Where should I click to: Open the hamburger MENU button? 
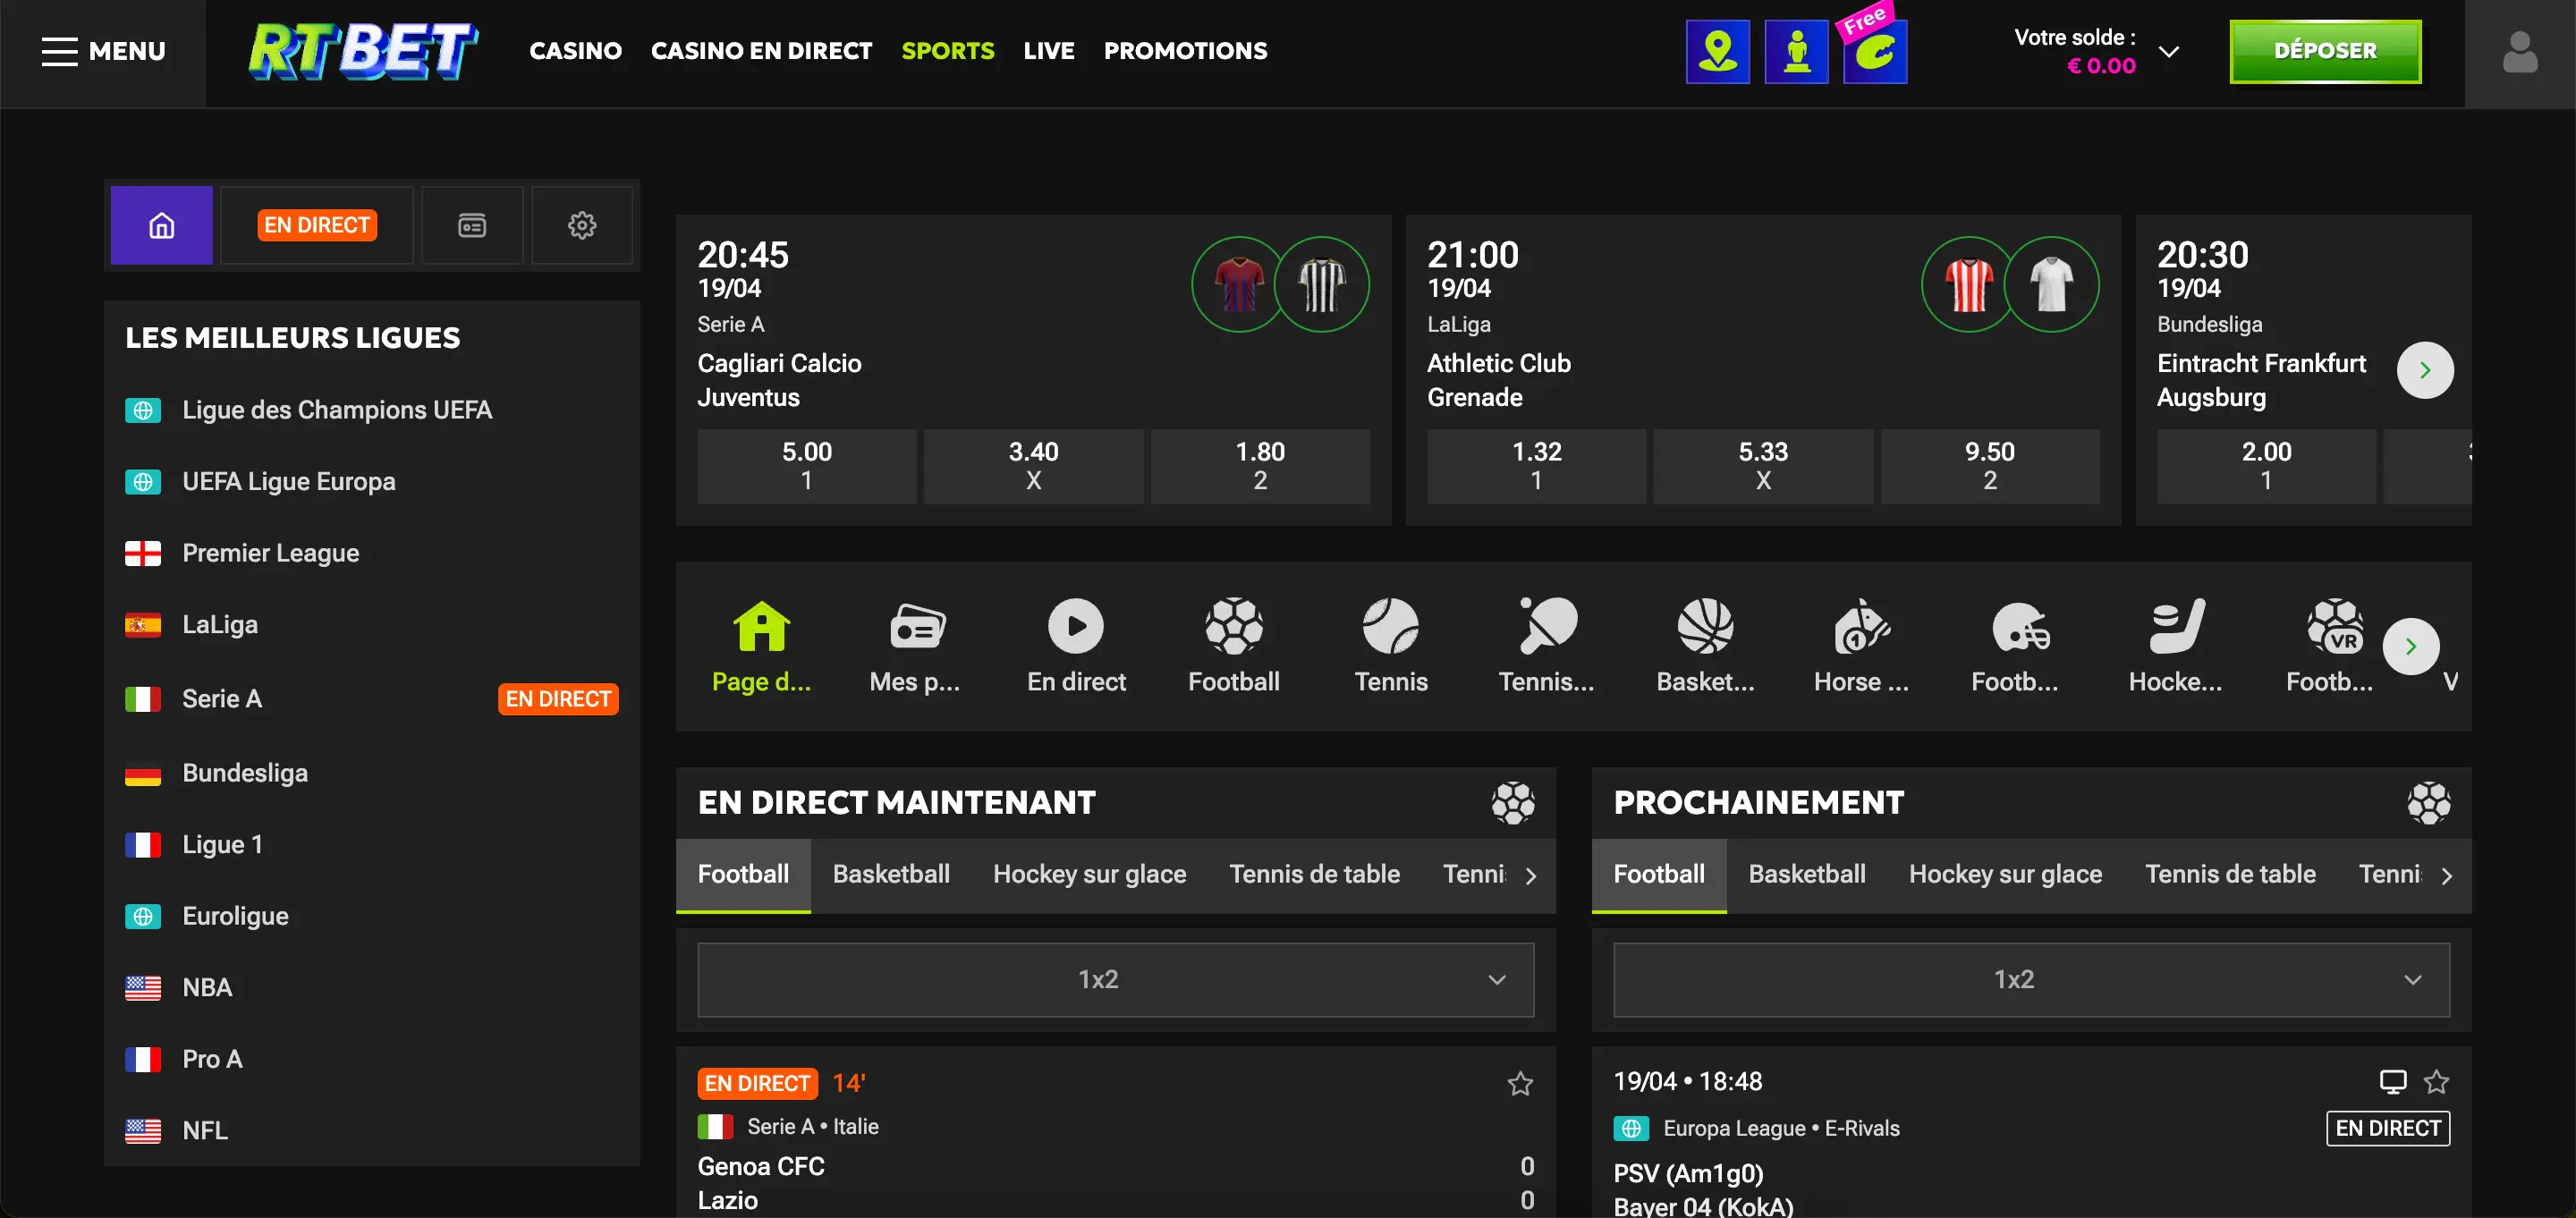[103, 51]
